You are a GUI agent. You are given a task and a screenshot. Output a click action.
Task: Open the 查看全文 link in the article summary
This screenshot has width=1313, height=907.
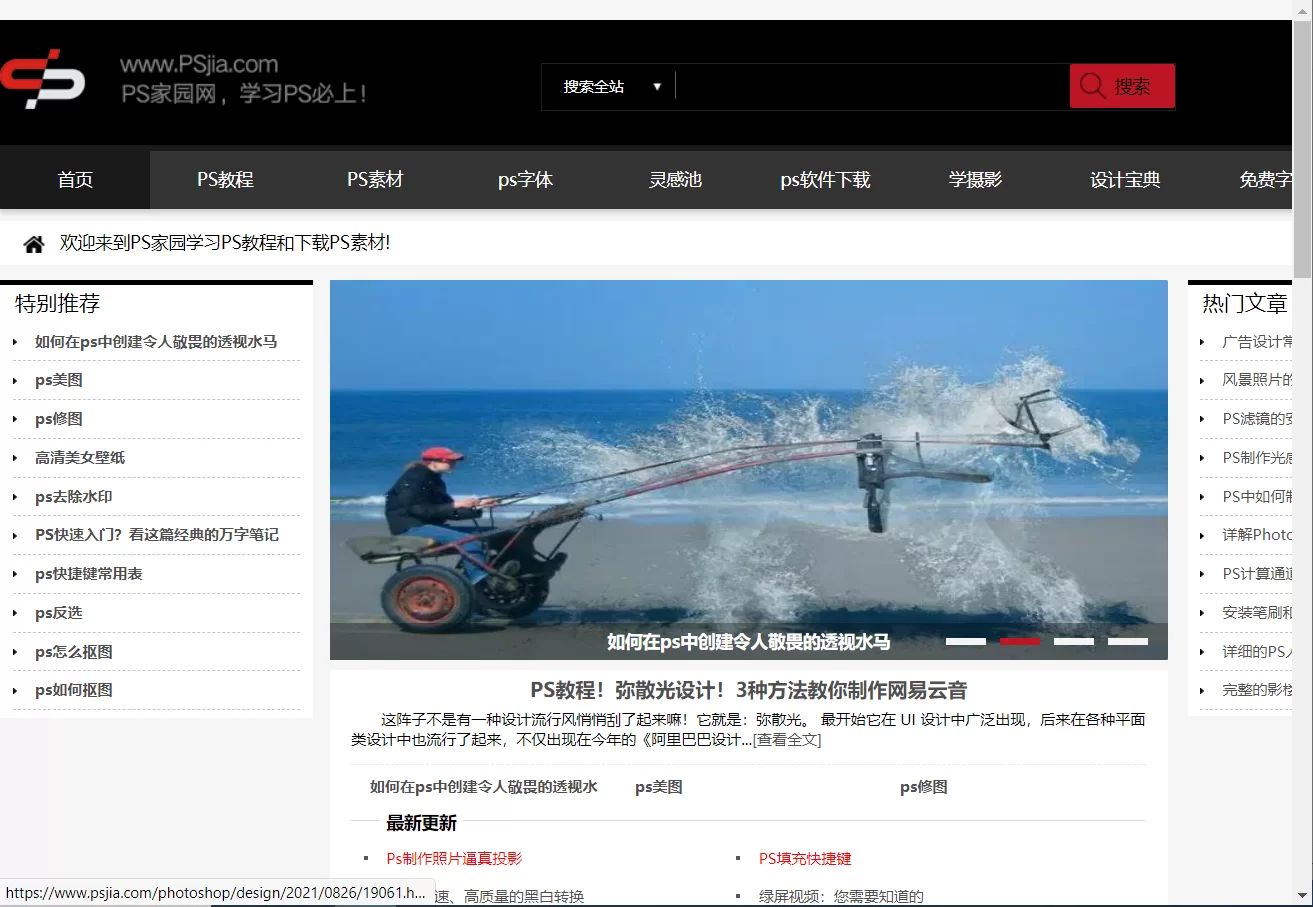click(x=789, y=742)
